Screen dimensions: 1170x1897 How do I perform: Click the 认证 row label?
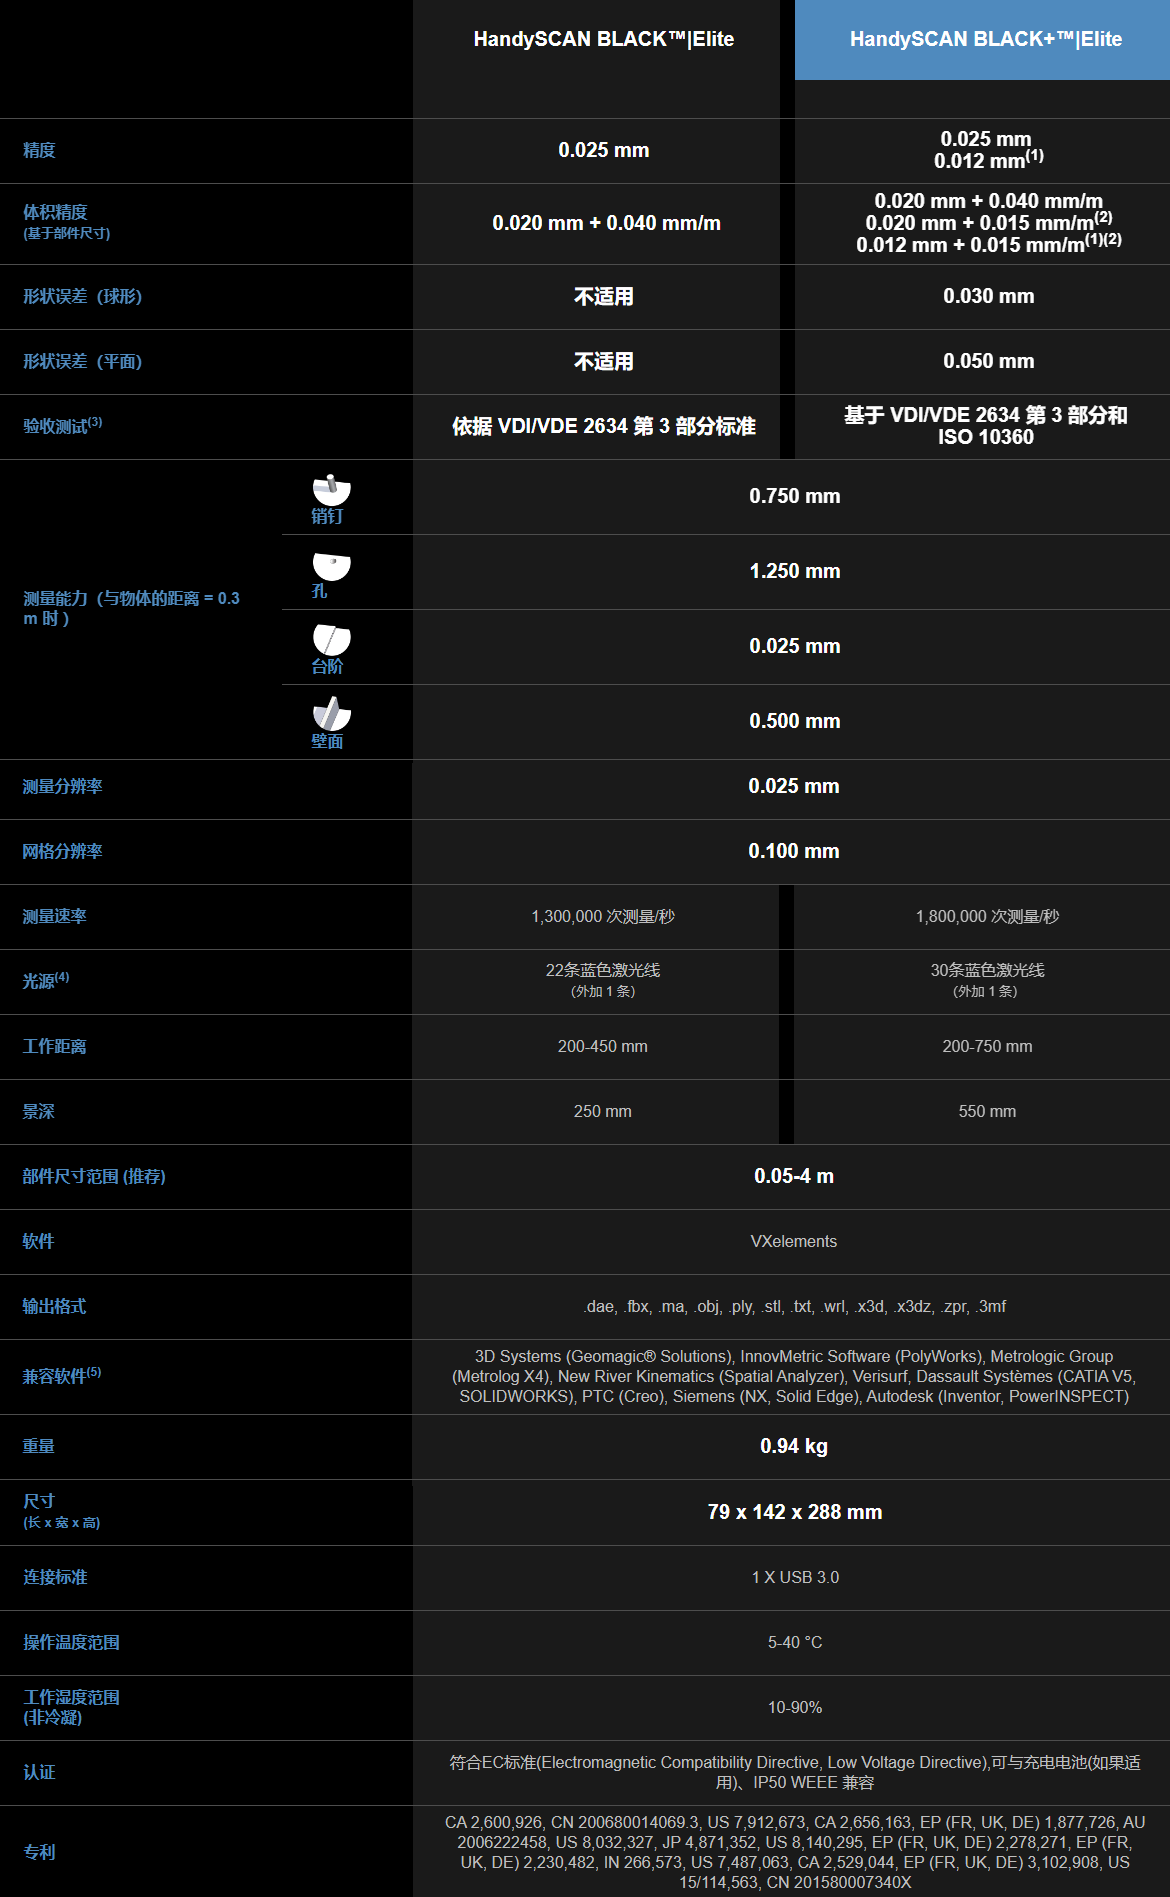pyautogui.click(x=39, y=1772)
